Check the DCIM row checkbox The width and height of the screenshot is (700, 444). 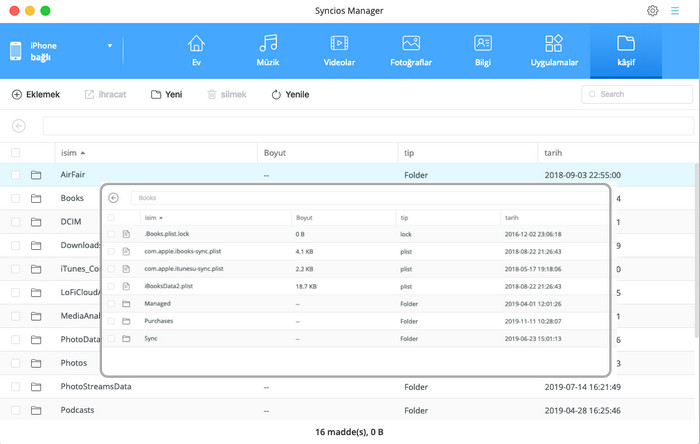pos(16,222)
